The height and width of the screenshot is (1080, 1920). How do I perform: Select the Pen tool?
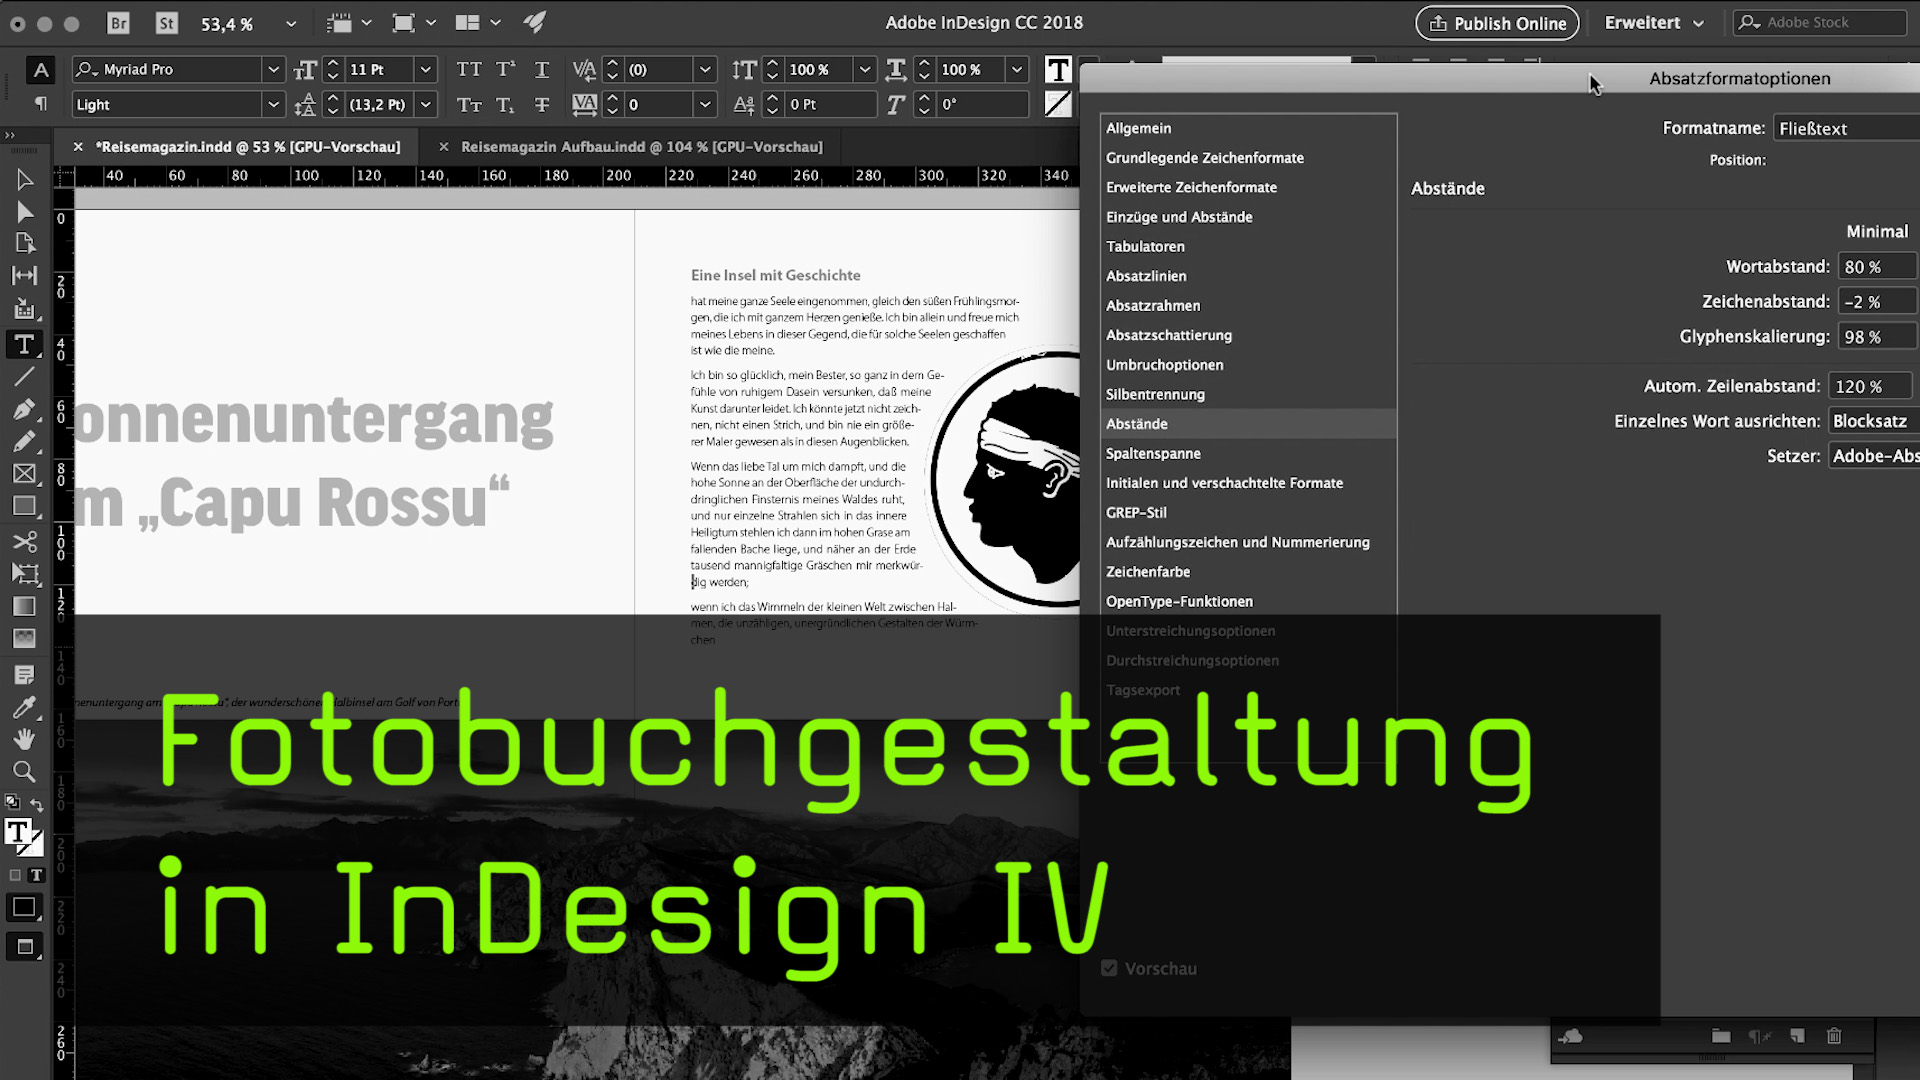click(25, 410)
